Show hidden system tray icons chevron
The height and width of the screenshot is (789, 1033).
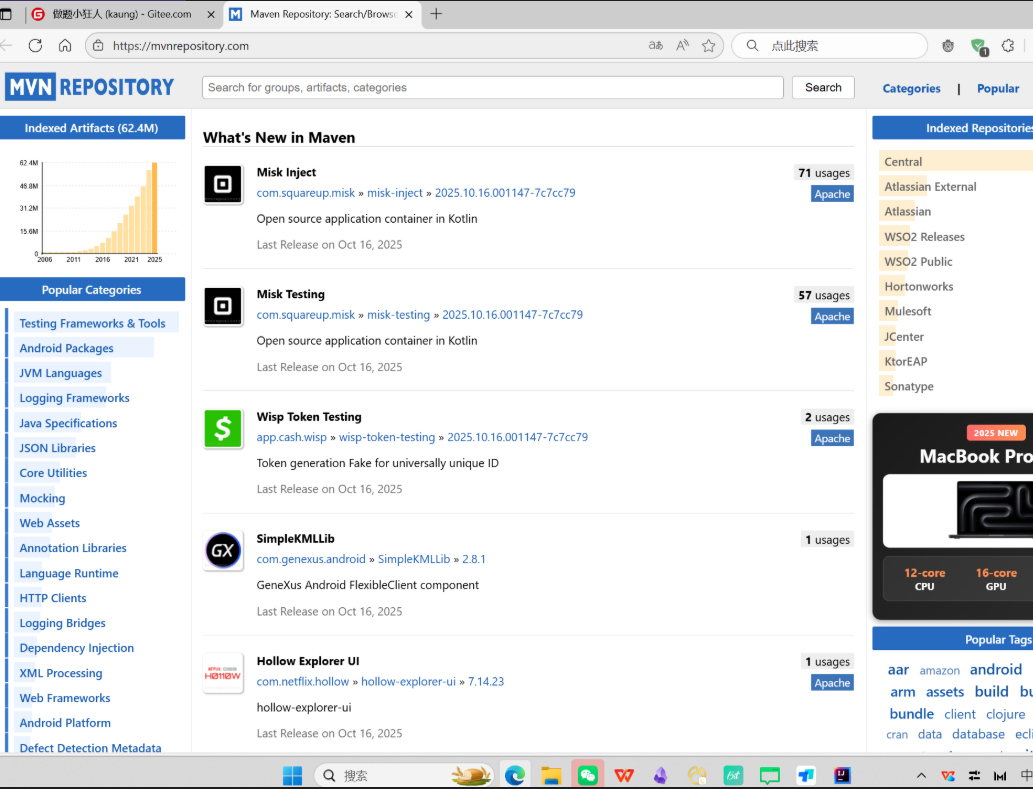tap(921, 776)
